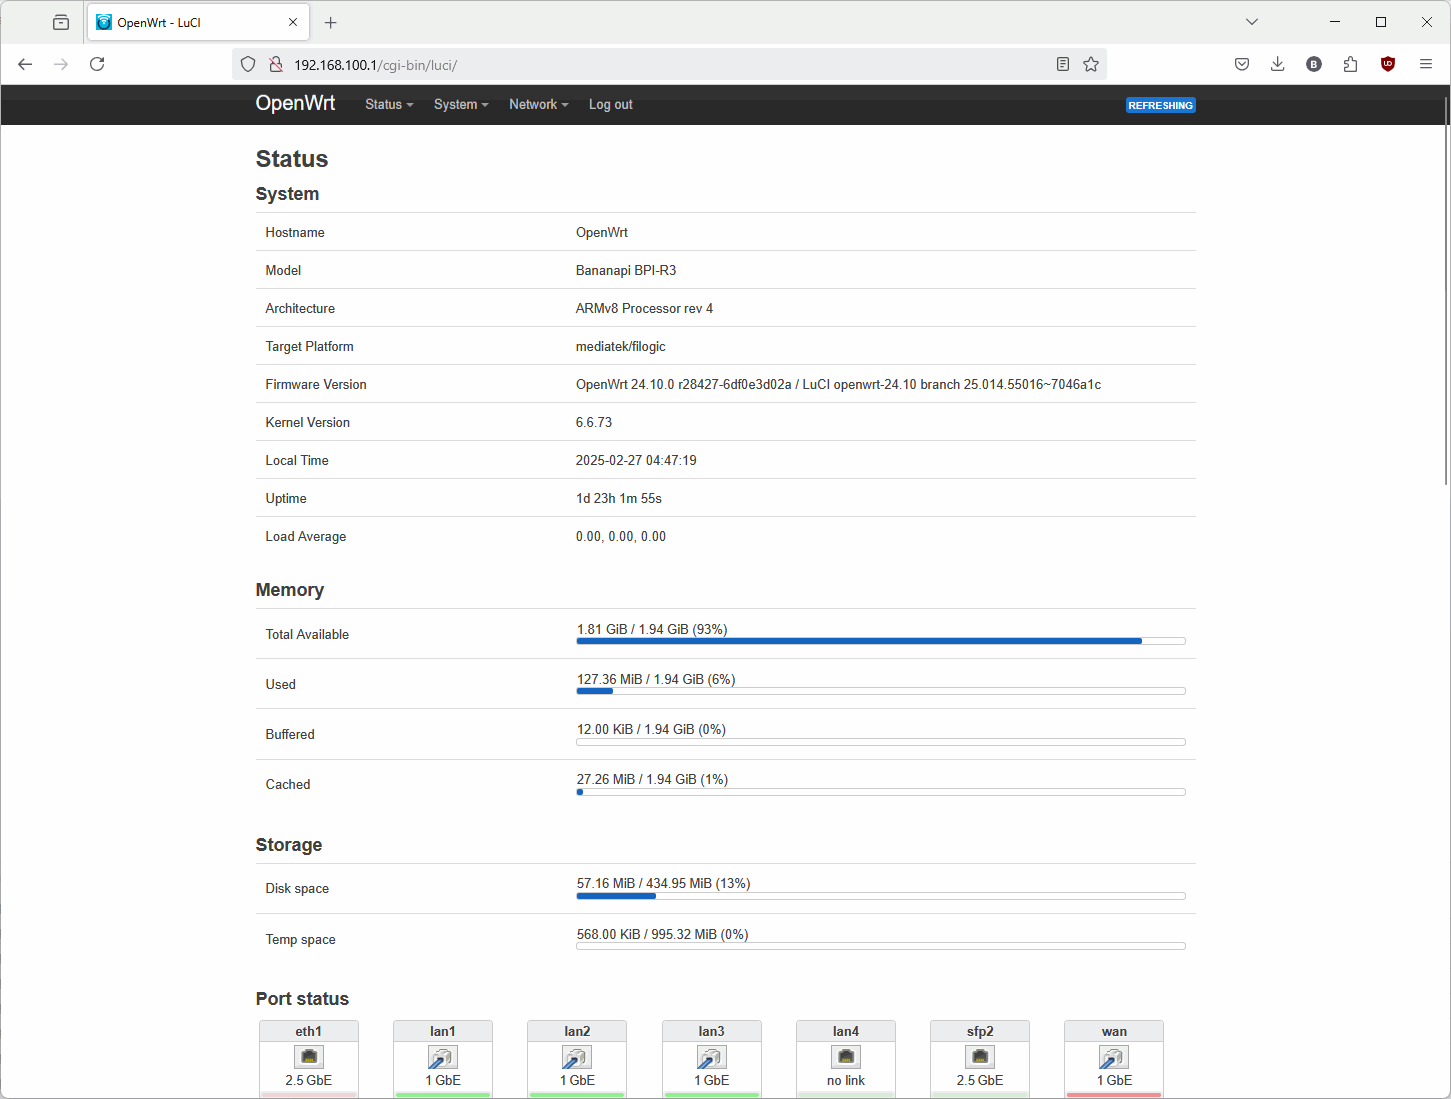Click the Buffered memory progress bar
This screenshot has height=1099, width=1451.
tap(881, 742)
